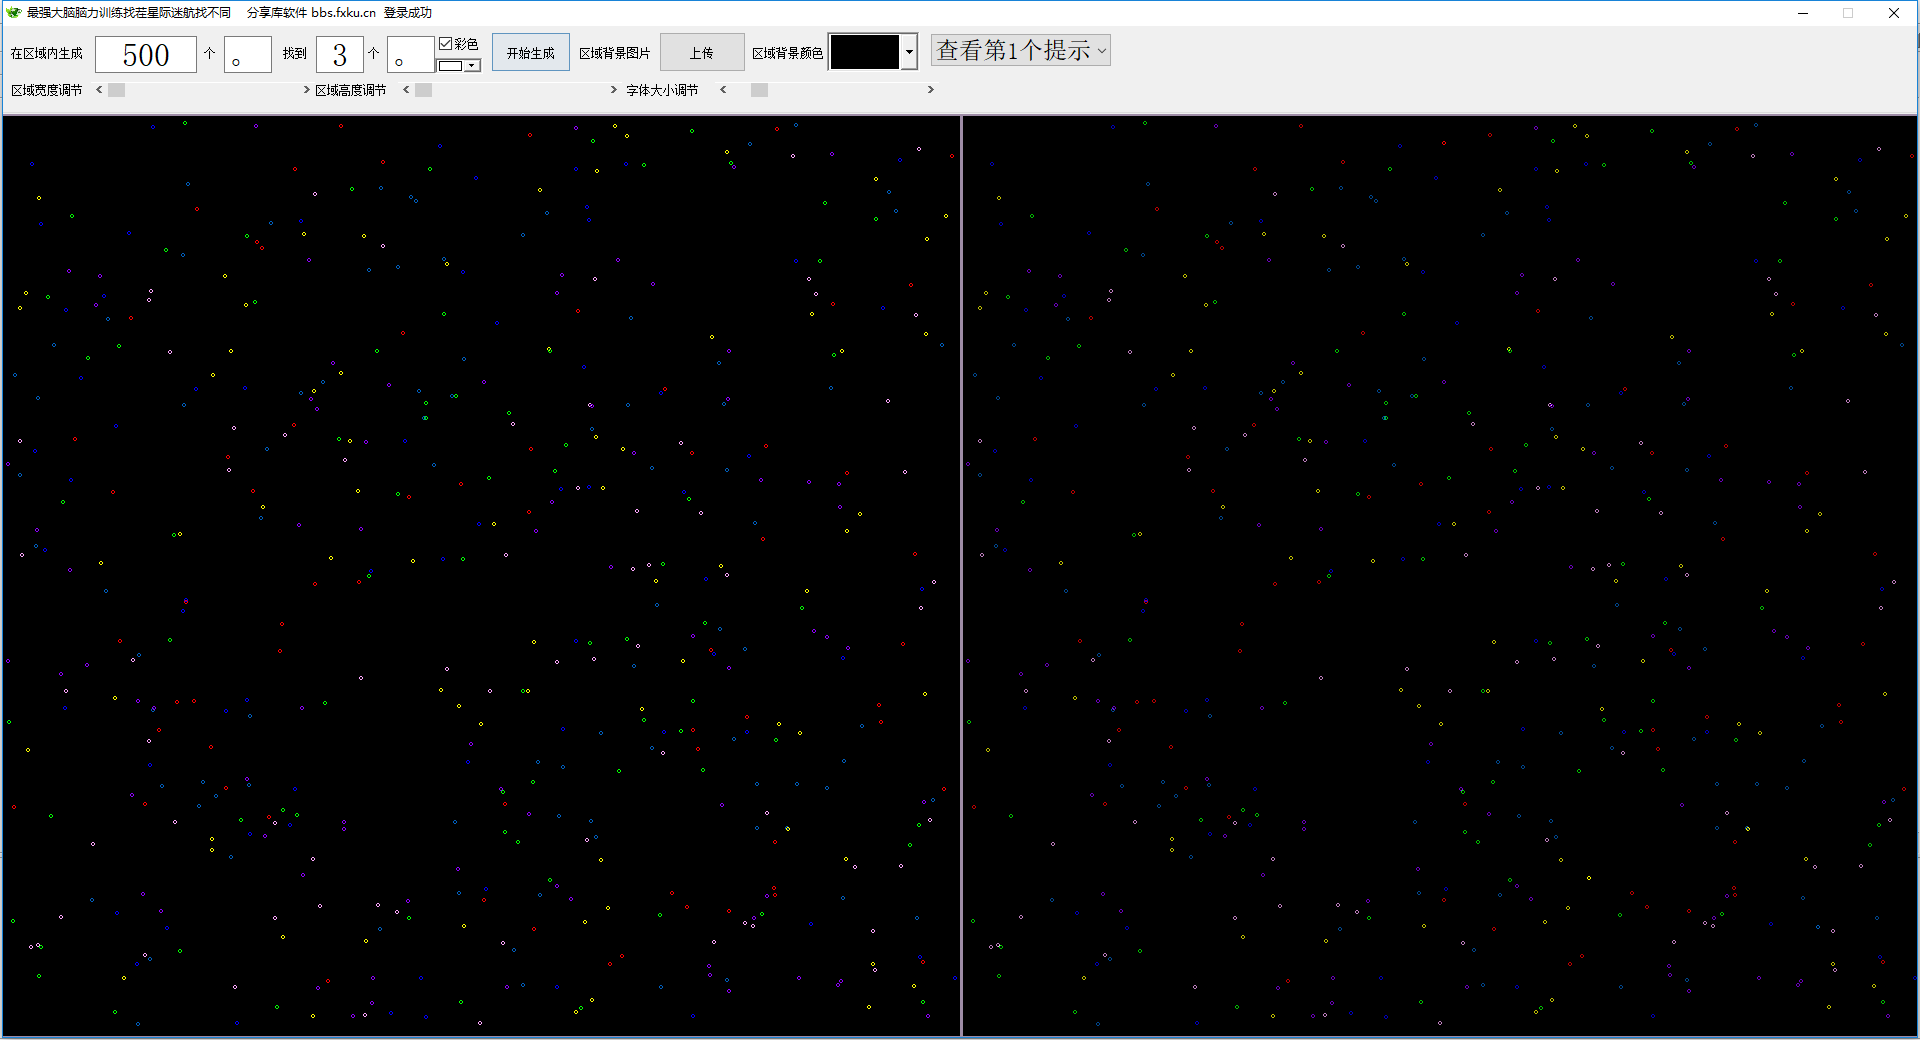
Task: Click right arrow of 区域高度调节 scrollbar
Action: click(x=614, y=90)
